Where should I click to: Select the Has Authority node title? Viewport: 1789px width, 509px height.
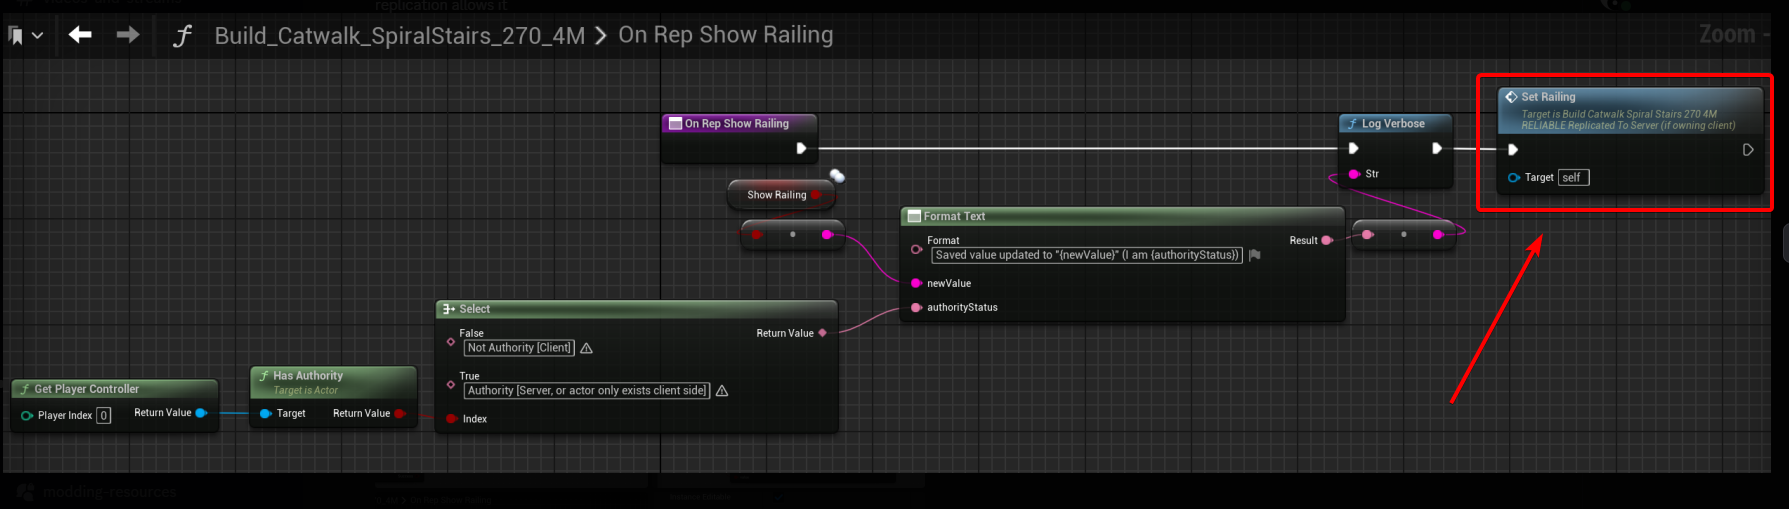pos(308,376)
